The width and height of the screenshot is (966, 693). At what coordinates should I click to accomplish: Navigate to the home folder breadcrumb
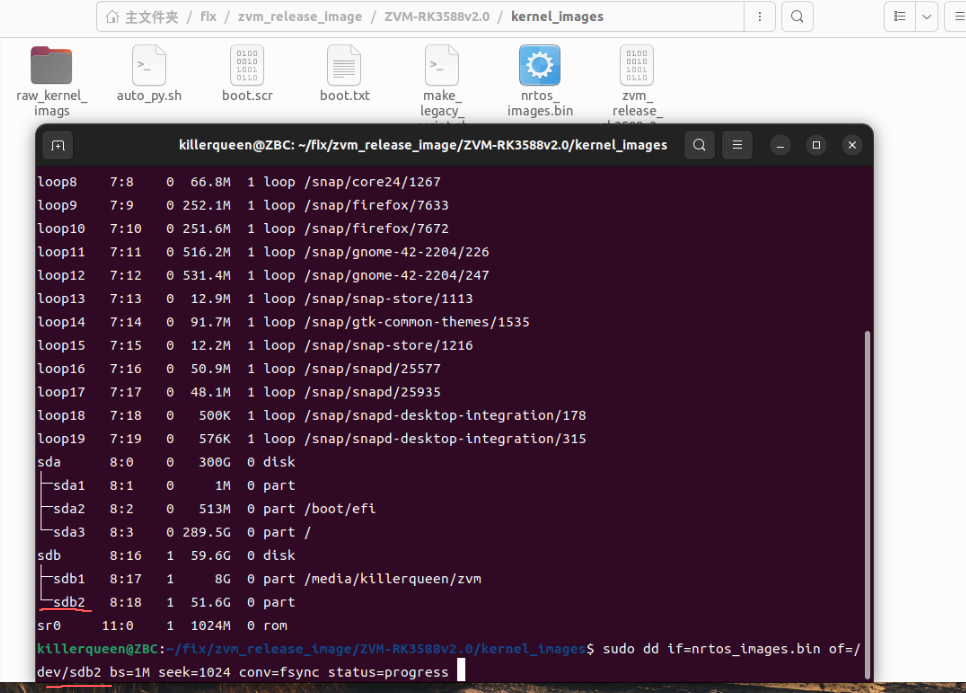pyautogui.click(x=142, y=17)
